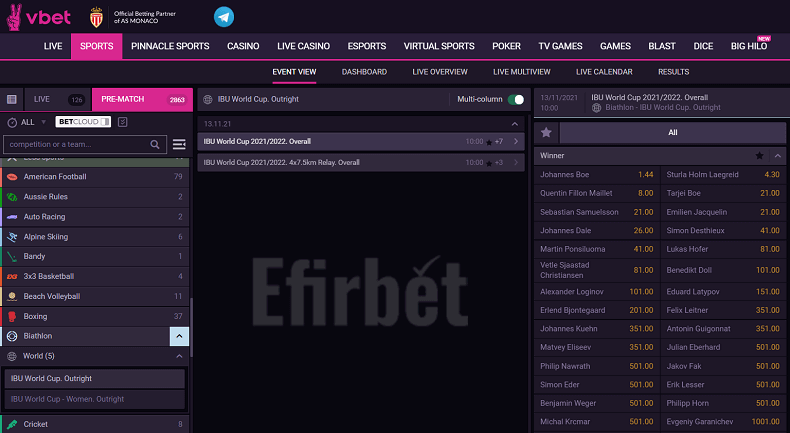Click the 3x3 Basketball icon

click(12, 276)
